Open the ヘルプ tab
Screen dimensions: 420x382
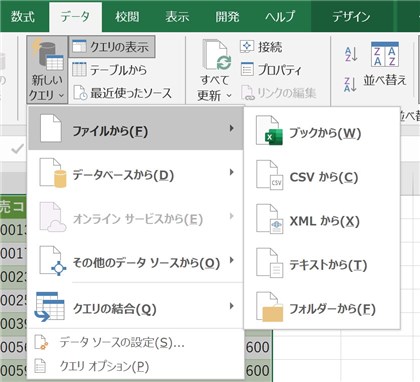[280, 17]
